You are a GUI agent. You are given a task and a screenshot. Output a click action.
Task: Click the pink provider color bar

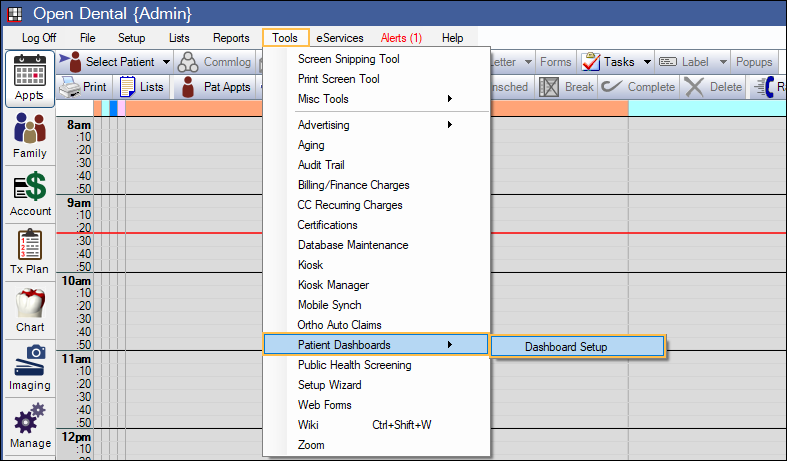(x=121, y=108)
